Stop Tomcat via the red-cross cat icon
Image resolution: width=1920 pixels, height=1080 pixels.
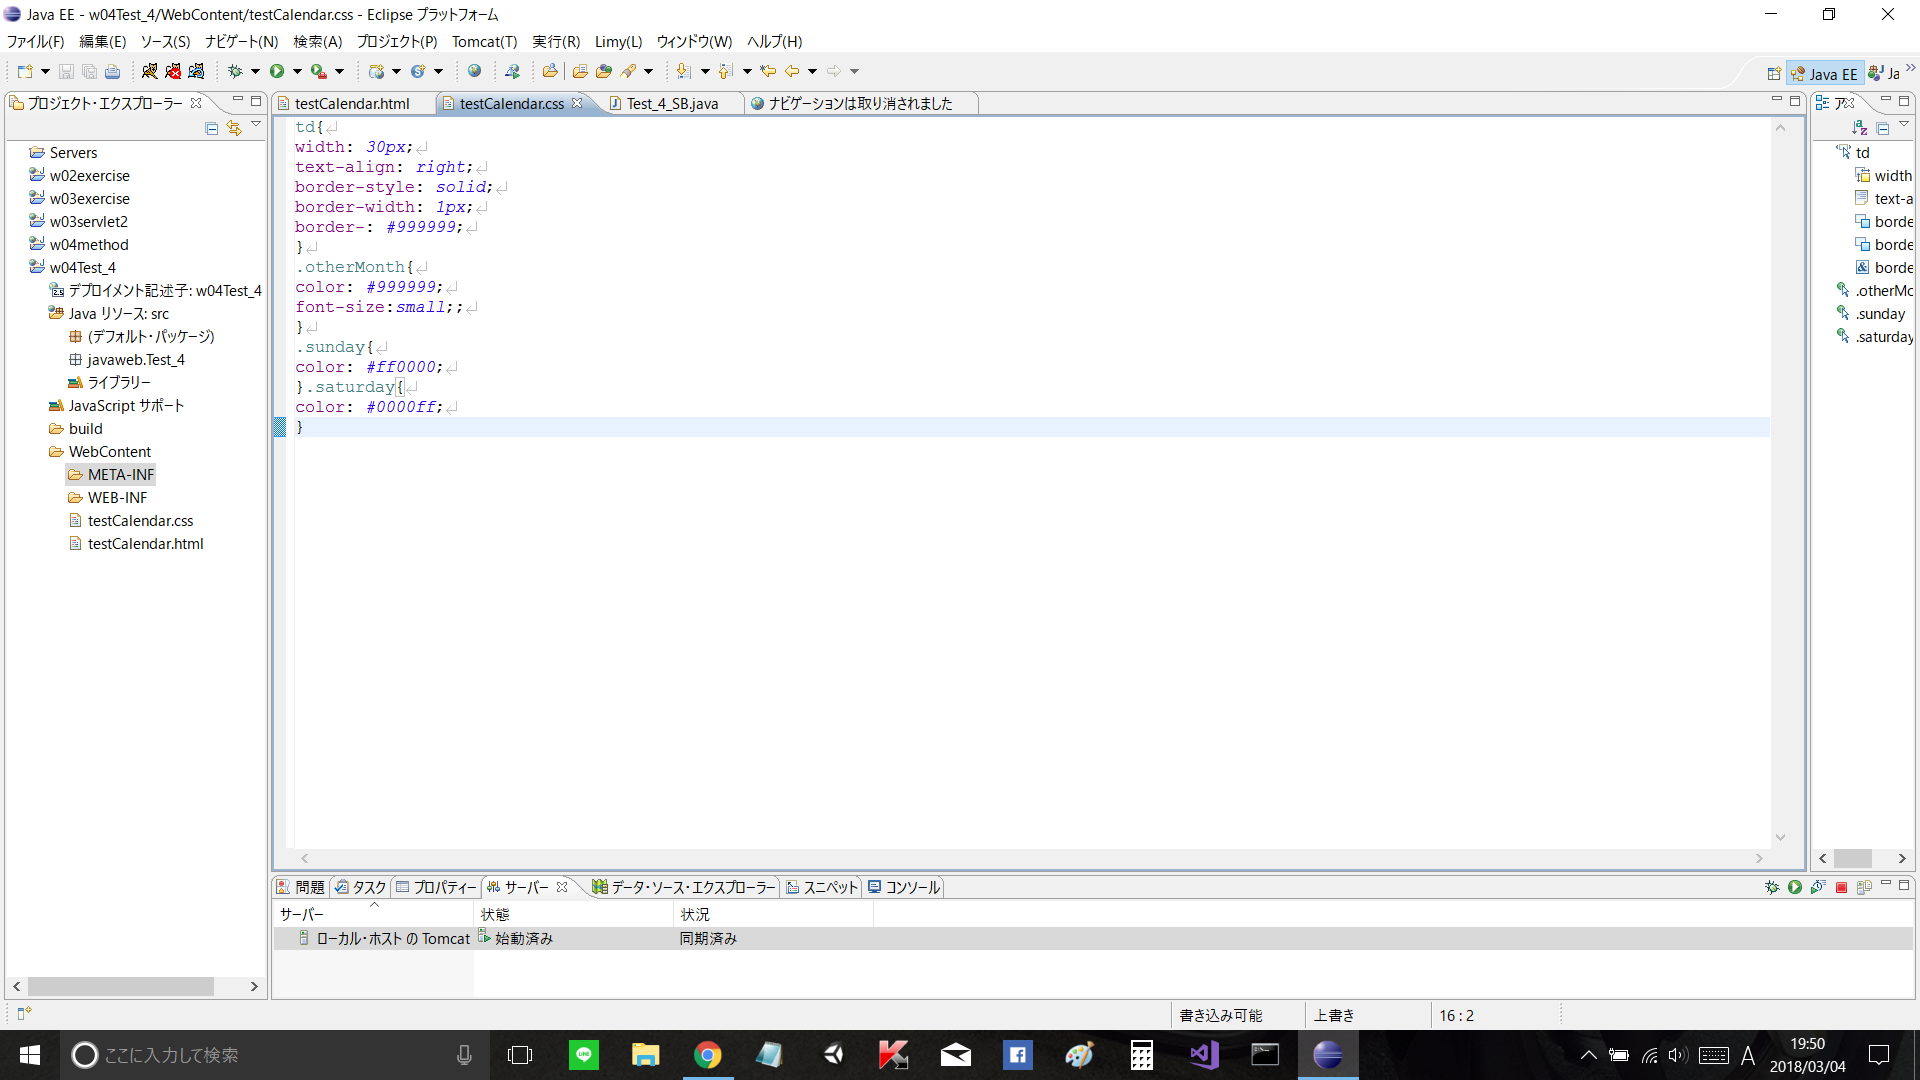pyautogui.click(x=172, y=71)
